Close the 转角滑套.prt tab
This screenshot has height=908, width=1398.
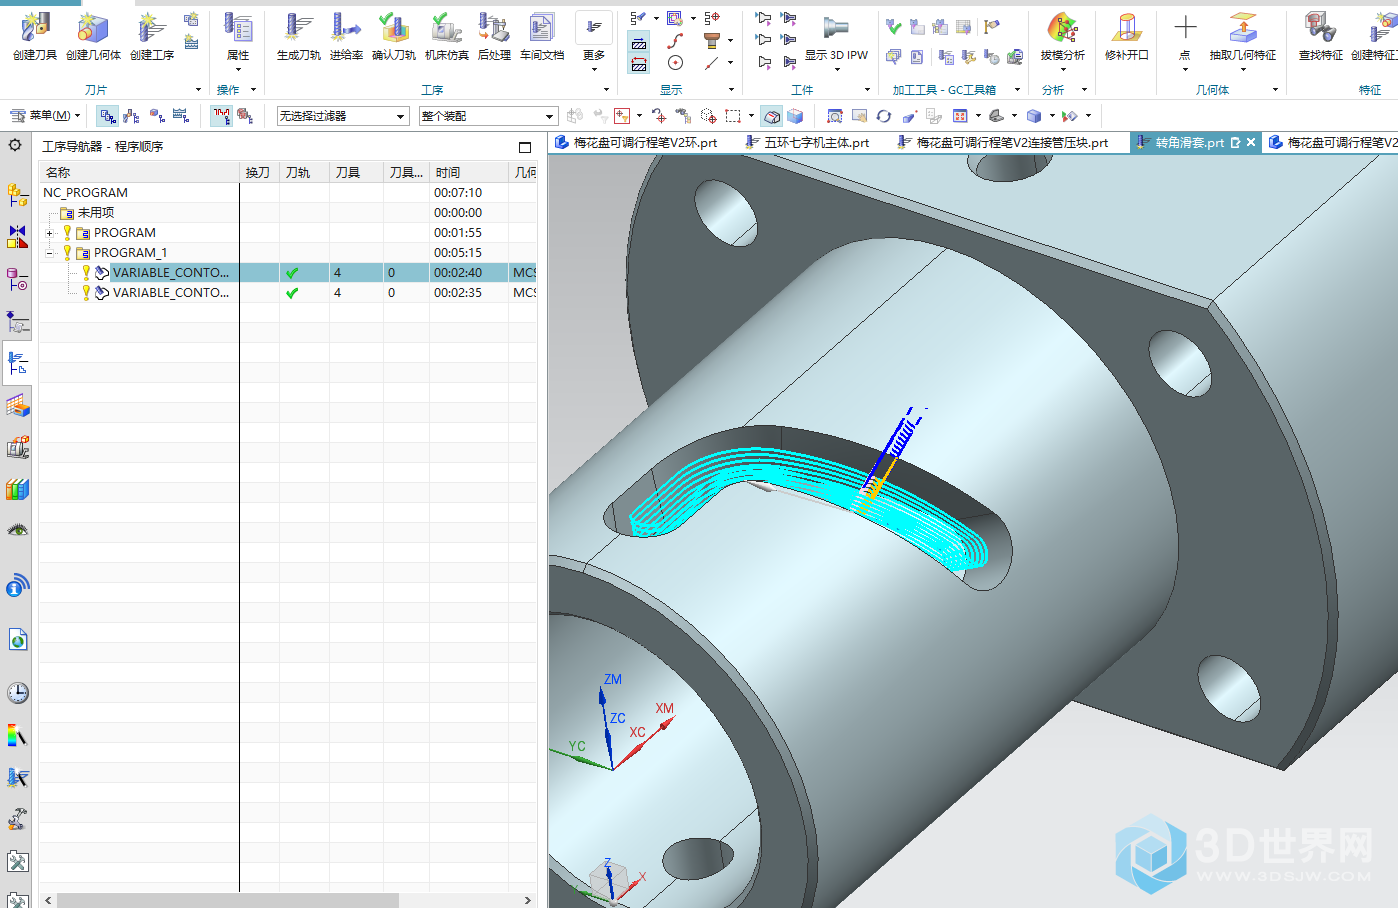tap(1251, 143)
